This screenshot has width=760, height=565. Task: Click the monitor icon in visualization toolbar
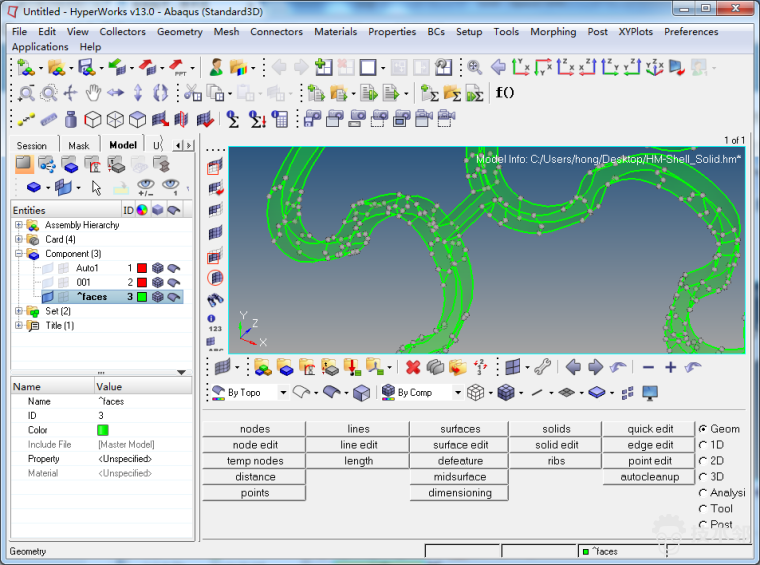tap(650, 393)
